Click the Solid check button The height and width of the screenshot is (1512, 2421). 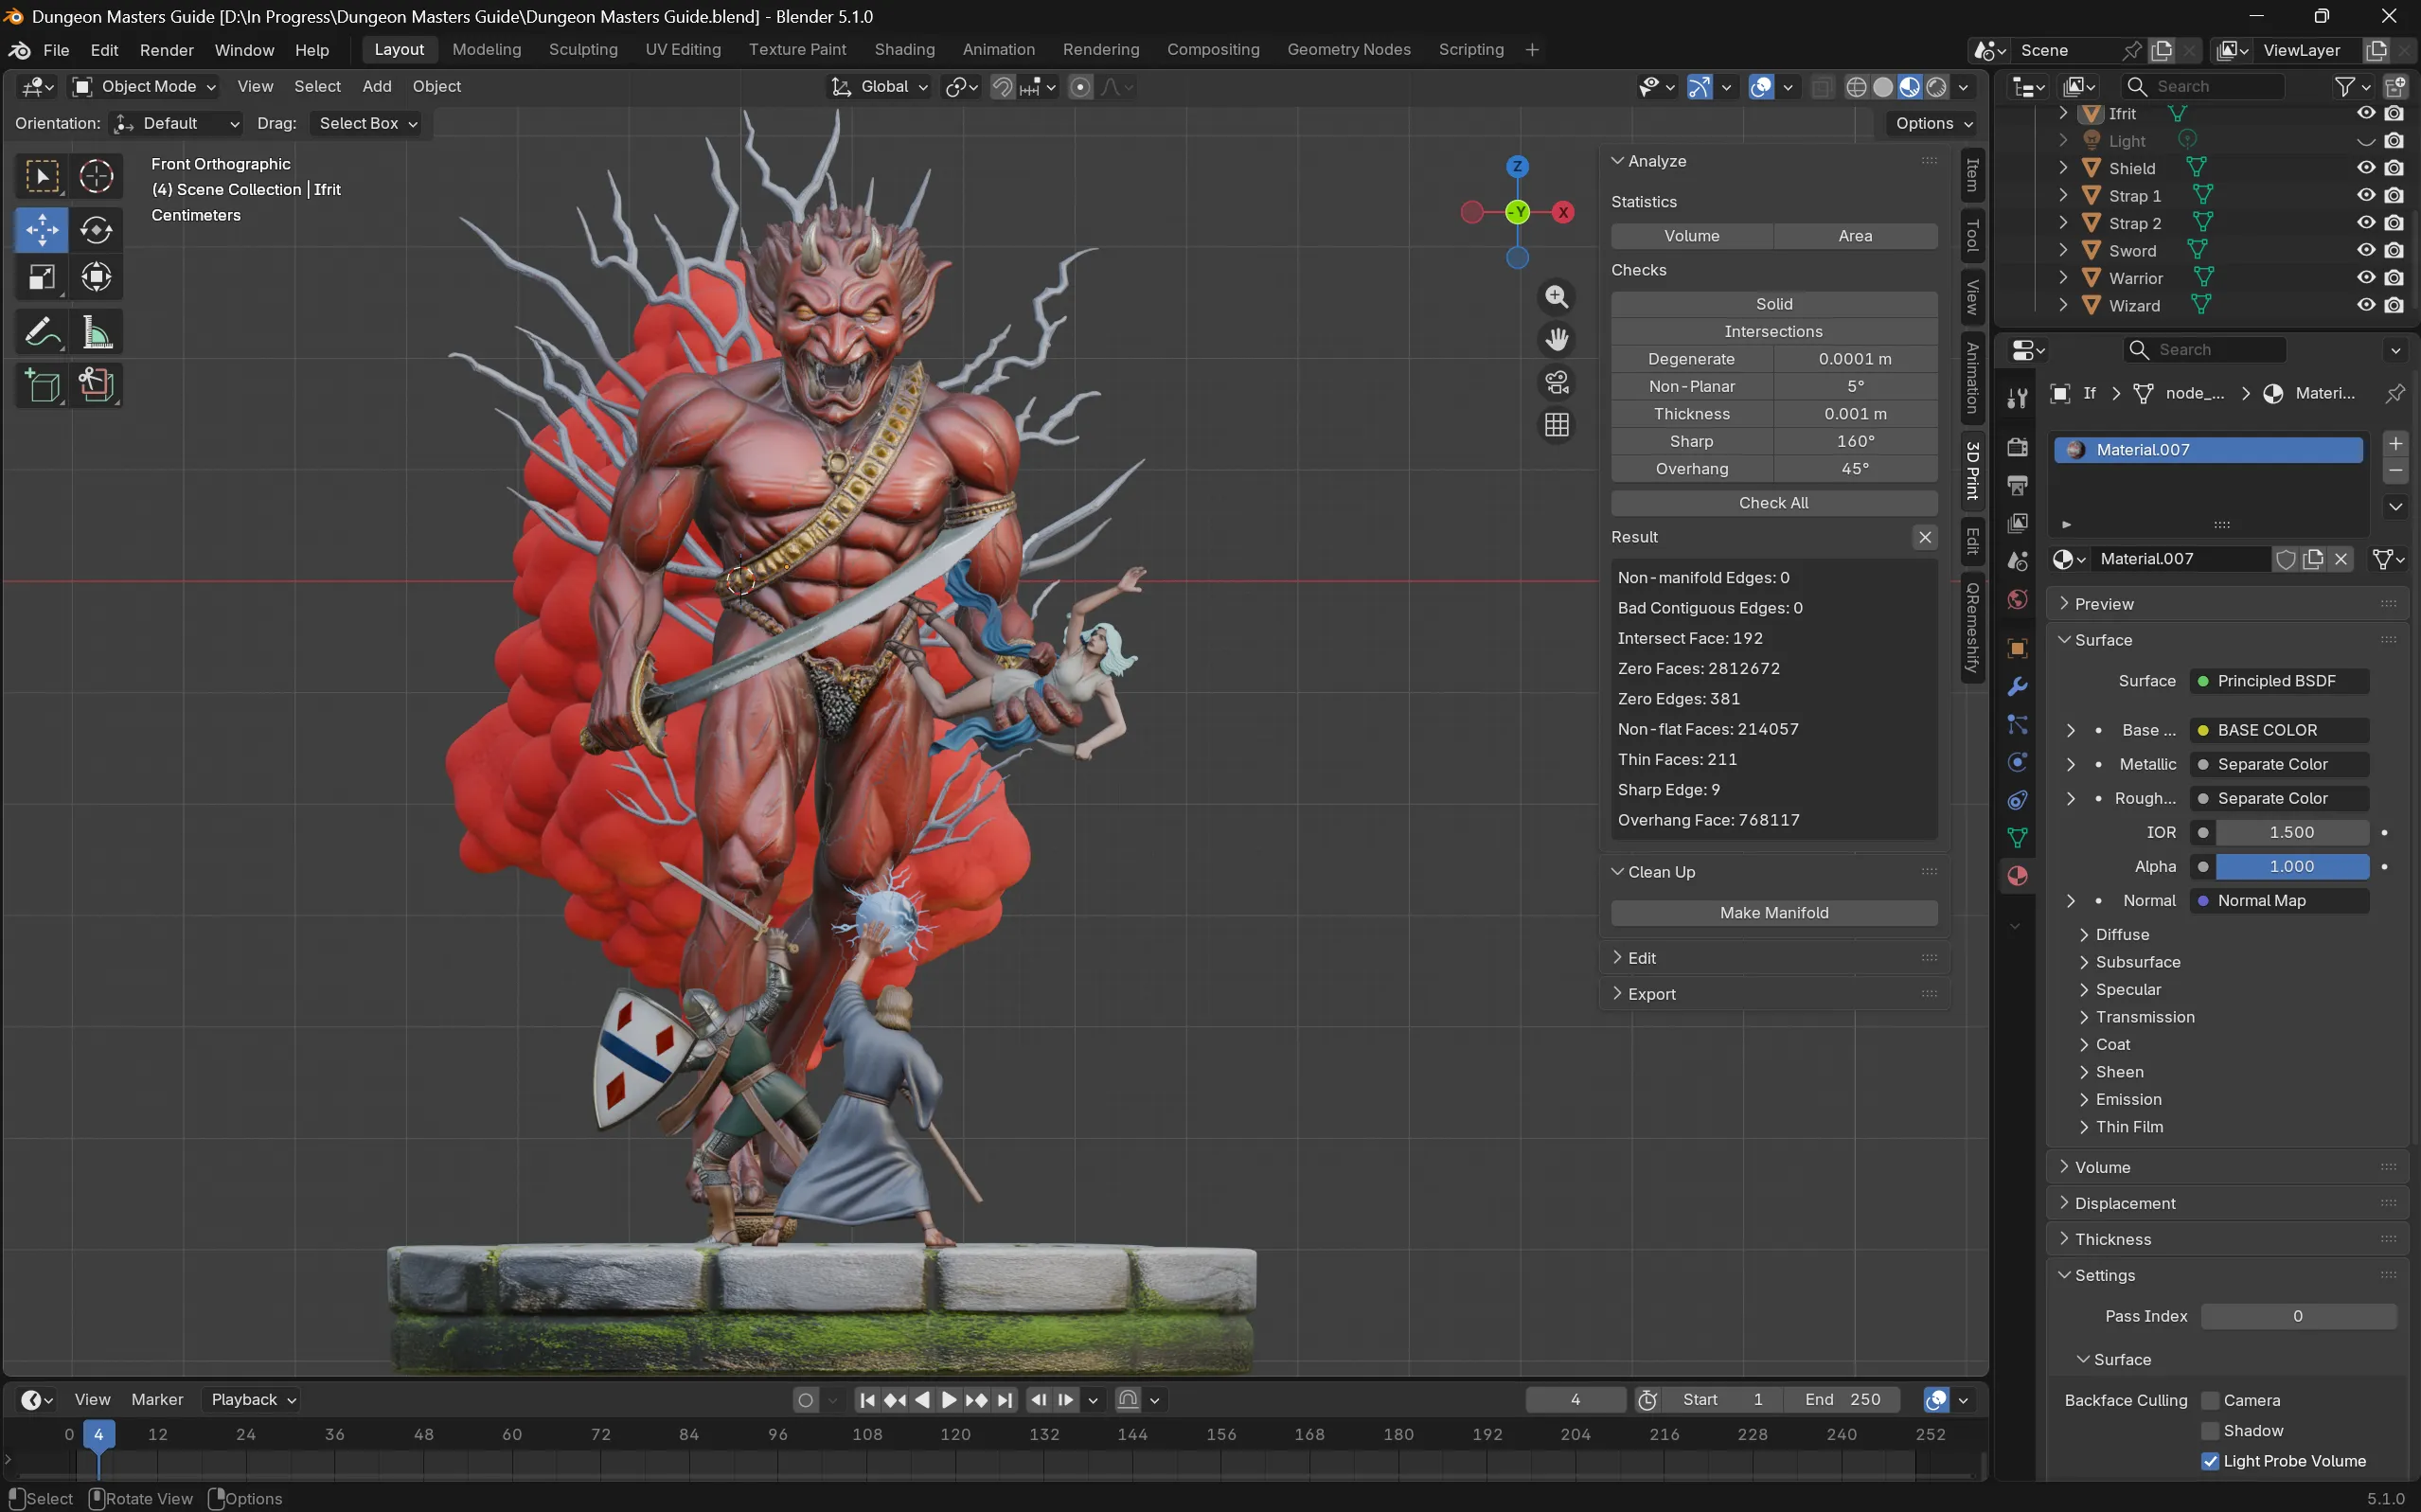1773,304
